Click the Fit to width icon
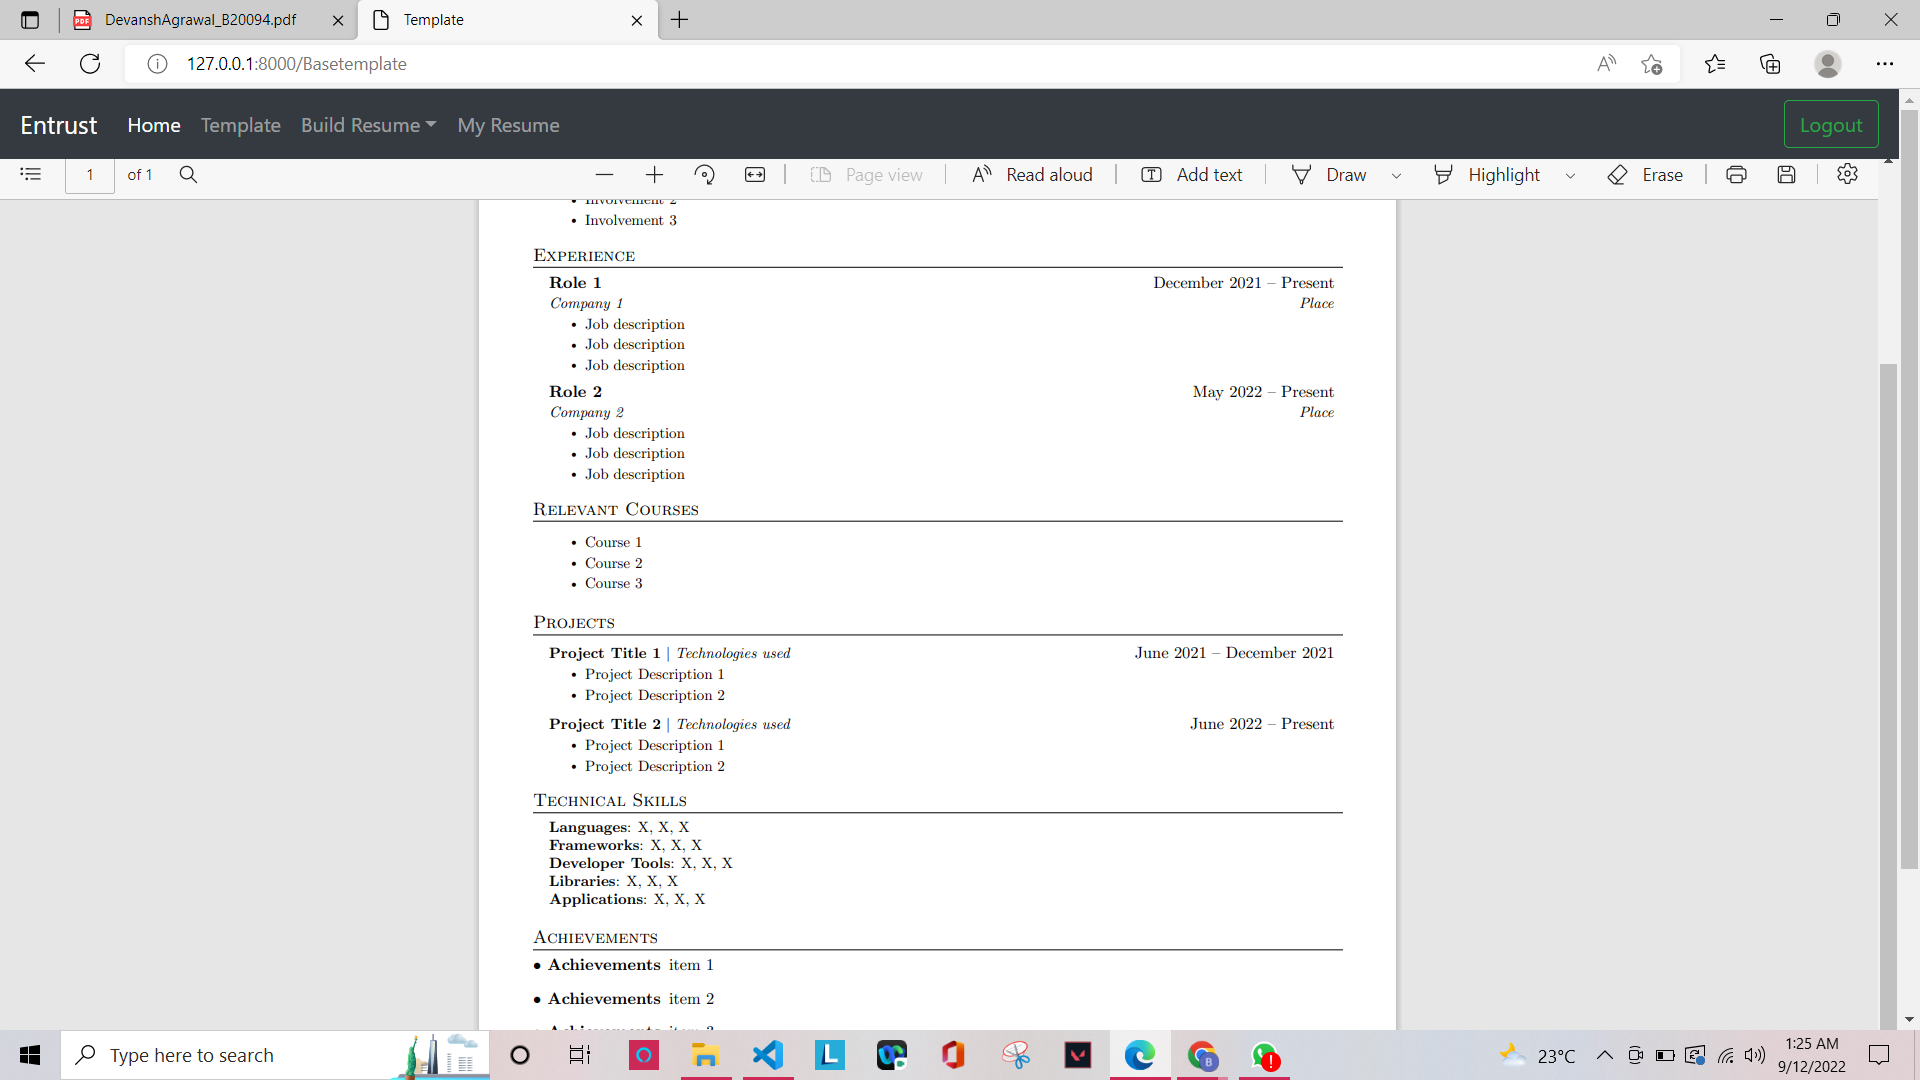Viewport: 1920px width, 1080px height. (755, 174)
